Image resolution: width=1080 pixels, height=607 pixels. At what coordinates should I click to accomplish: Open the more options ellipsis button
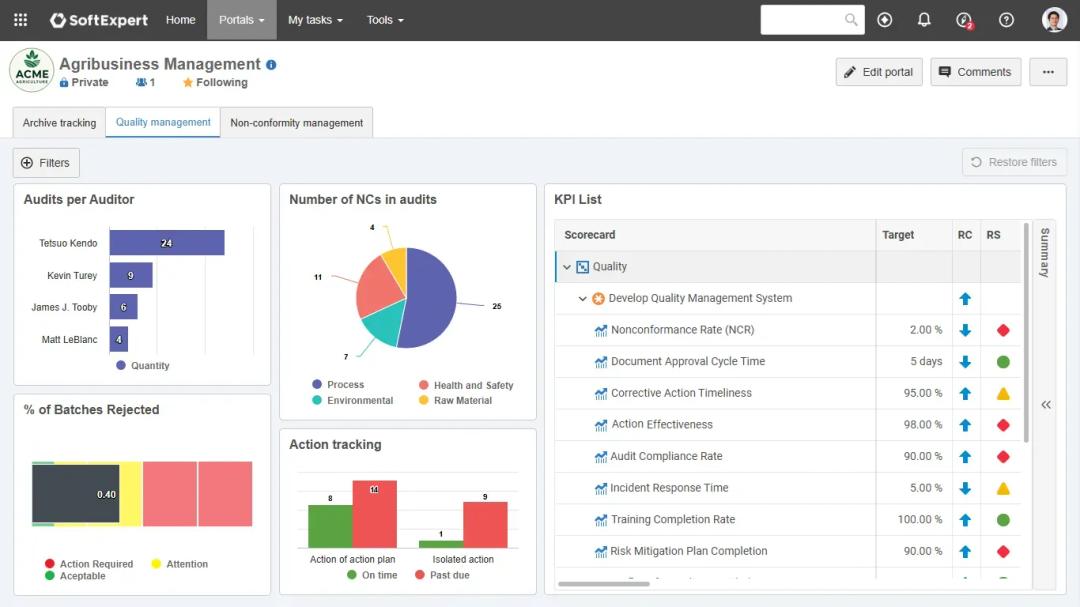click(1048, 72)
